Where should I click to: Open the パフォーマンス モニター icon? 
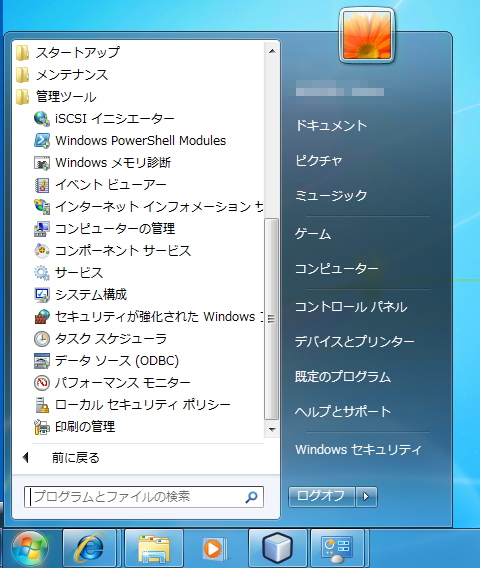pyautogui.click(x=42, y=383)
